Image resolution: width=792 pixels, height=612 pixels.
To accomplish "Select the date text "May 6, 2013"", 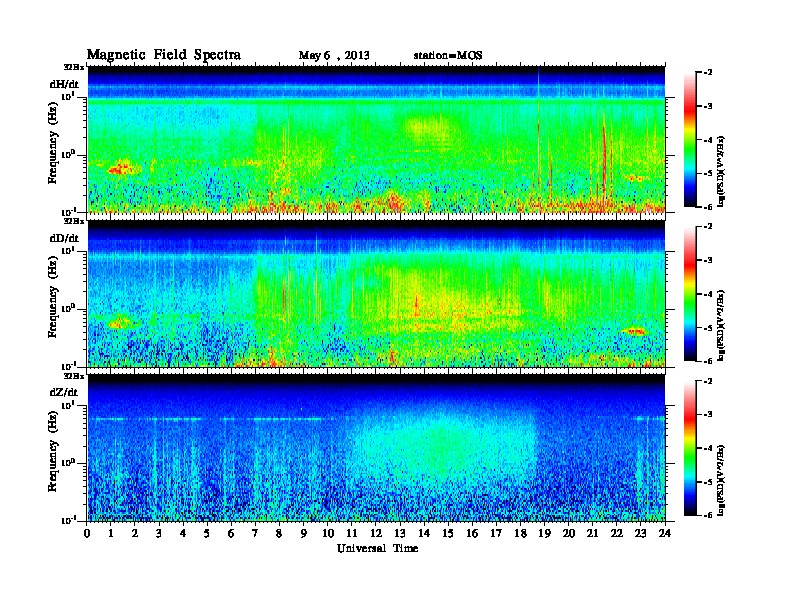I will click(334, 55).
